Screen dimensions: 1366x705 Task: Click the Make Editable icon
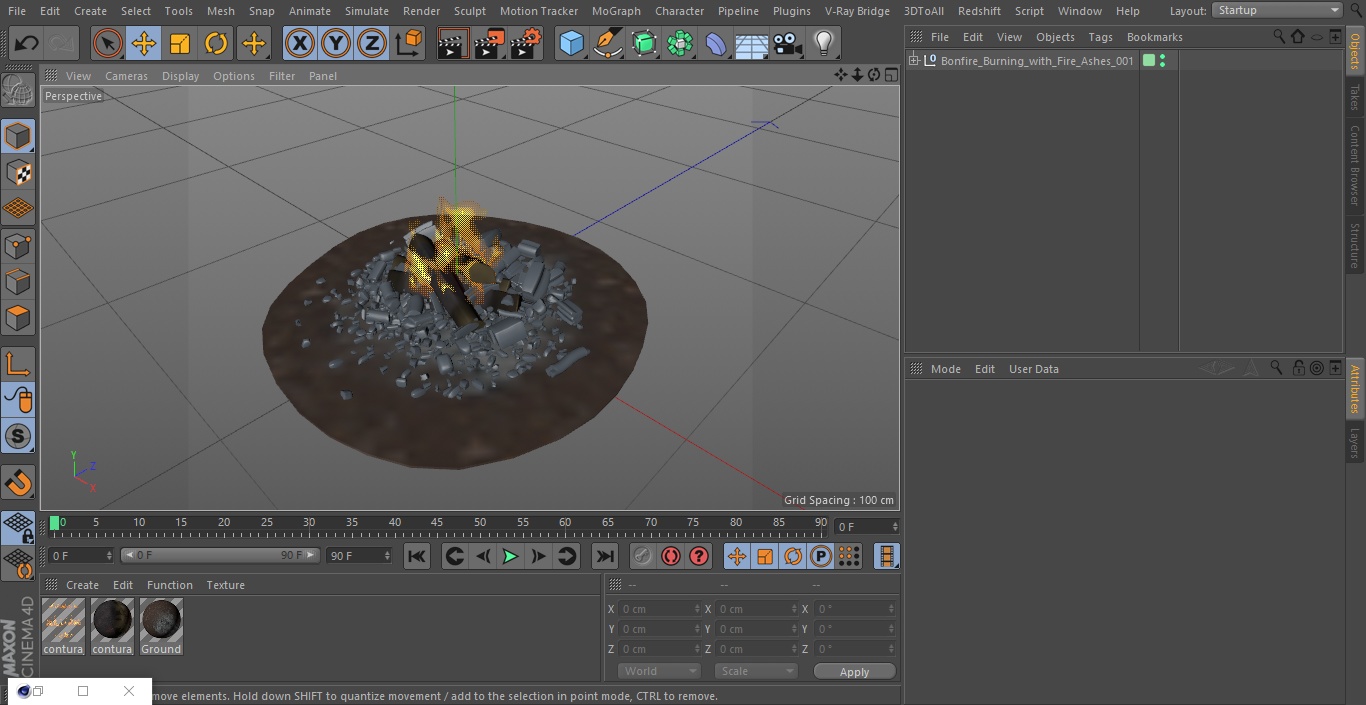point(18,92)
